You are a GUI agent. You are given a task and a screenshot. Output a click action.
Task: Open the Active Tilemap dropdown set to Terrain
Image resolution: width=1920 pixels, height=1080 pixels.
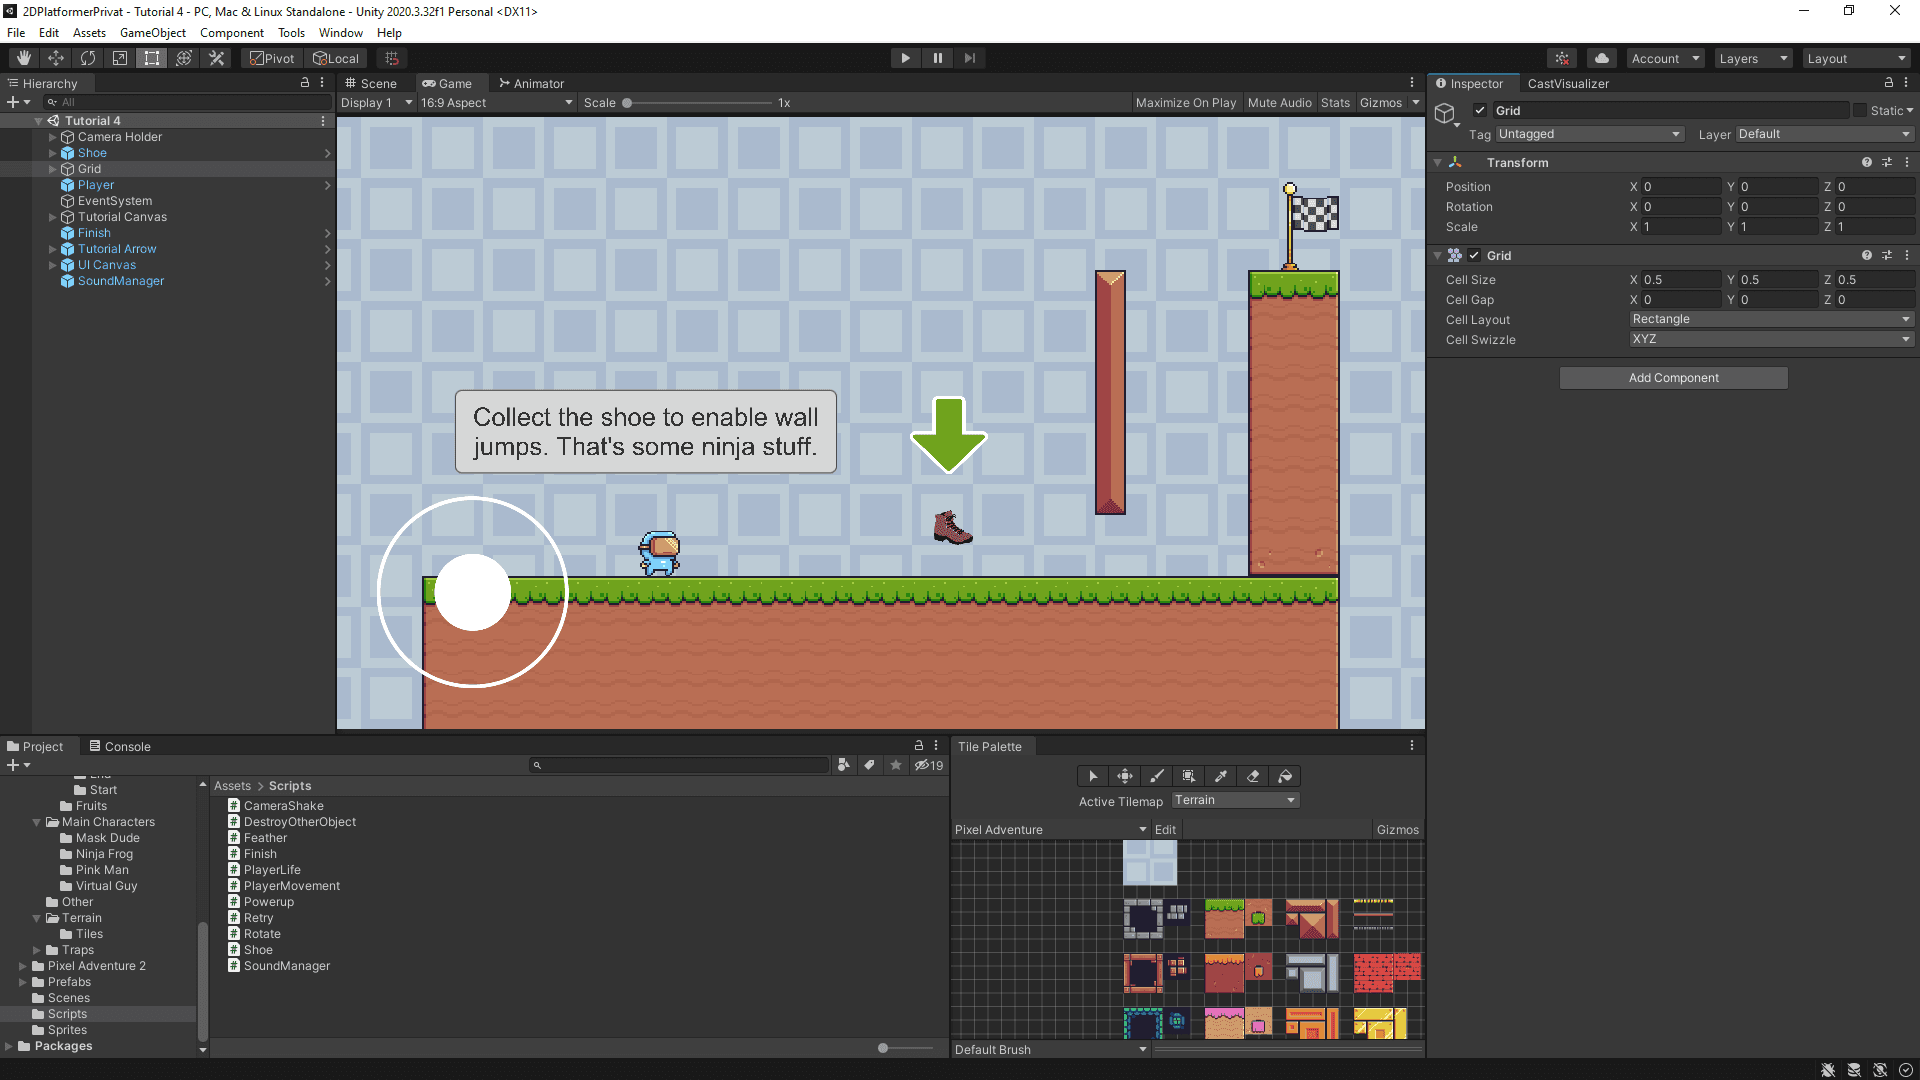coord(1235,800)
